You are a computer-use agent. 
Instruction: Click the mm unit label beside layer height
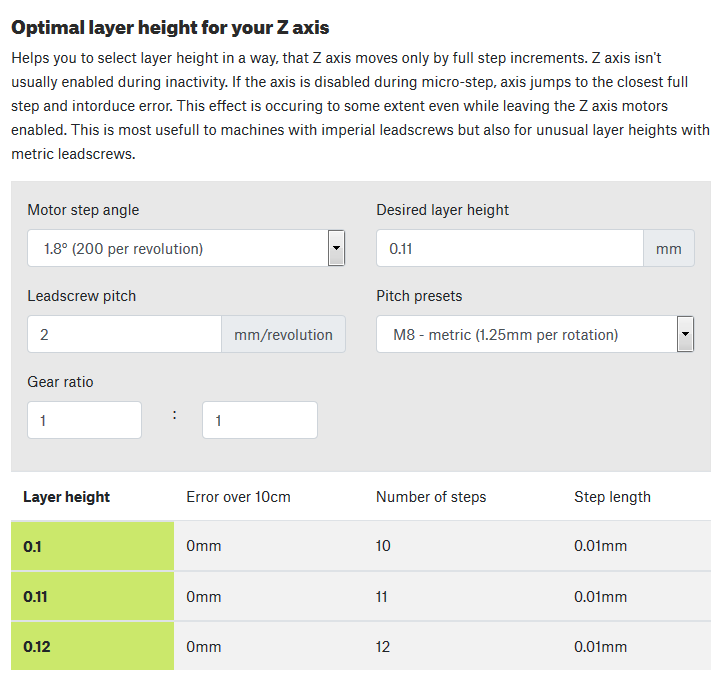(x=668, y=248)
